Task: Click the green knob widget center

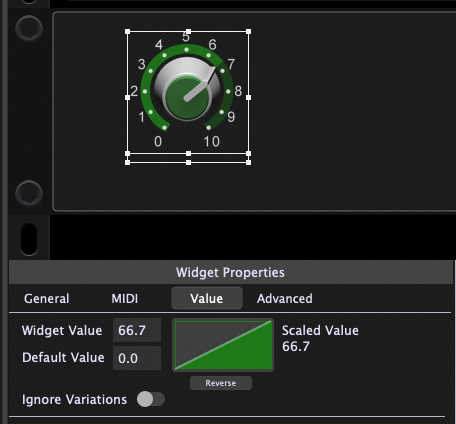Action: 187,97
